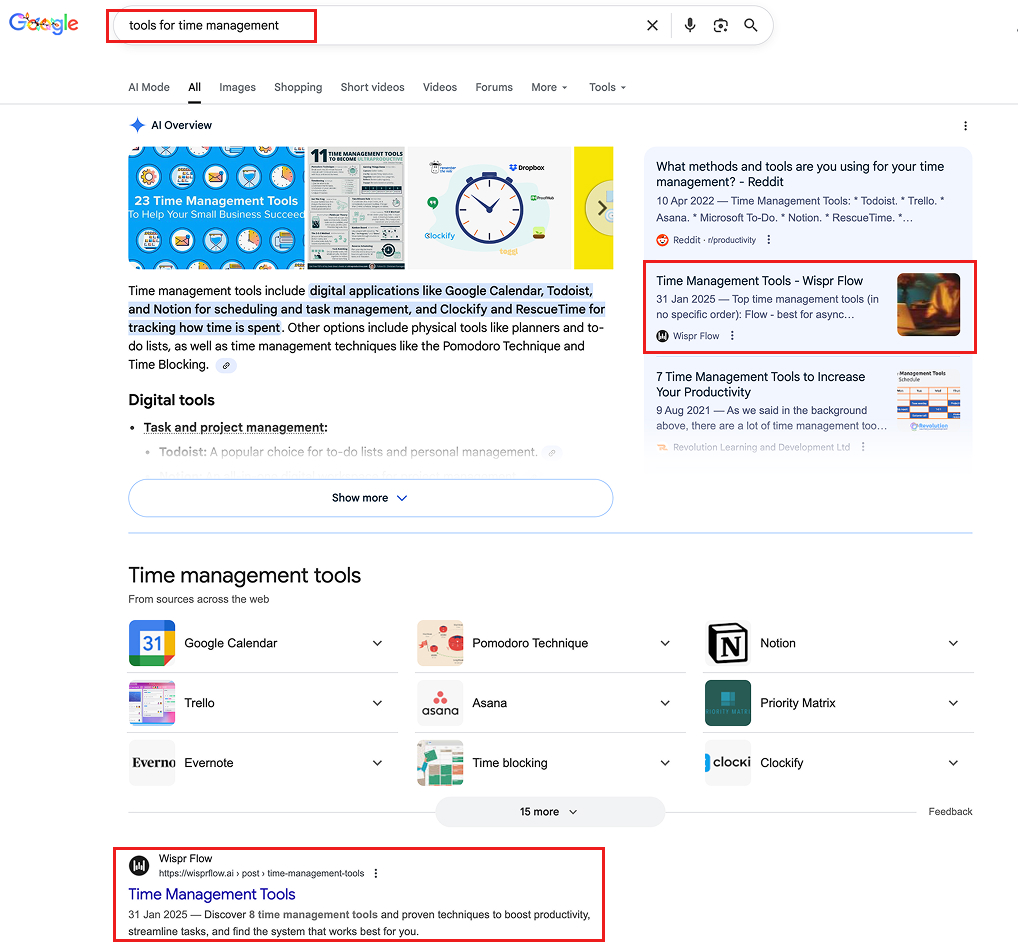Clear the search query with the X icon
1018x947 pixels.
653,25
